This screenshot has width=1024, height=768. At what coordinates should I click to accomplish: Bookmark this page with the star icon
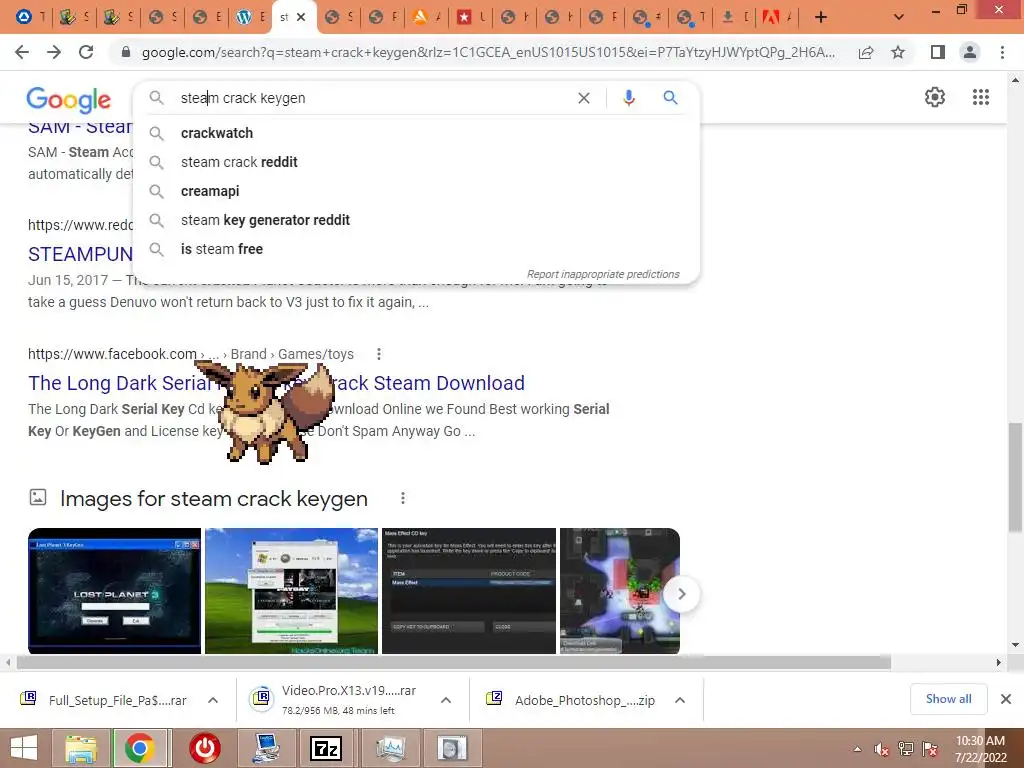(x=898, y=52)
